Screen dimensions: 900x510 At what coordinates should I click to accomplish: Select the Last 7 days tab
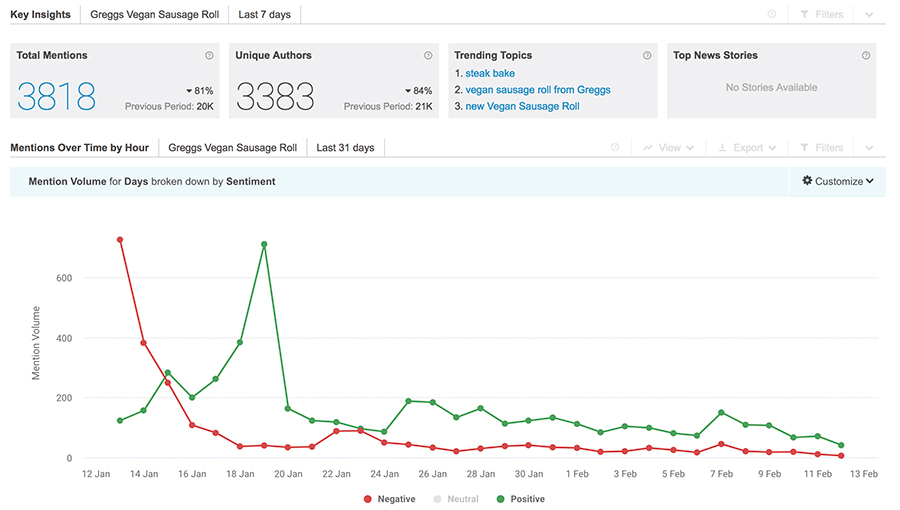coord(265,15)
